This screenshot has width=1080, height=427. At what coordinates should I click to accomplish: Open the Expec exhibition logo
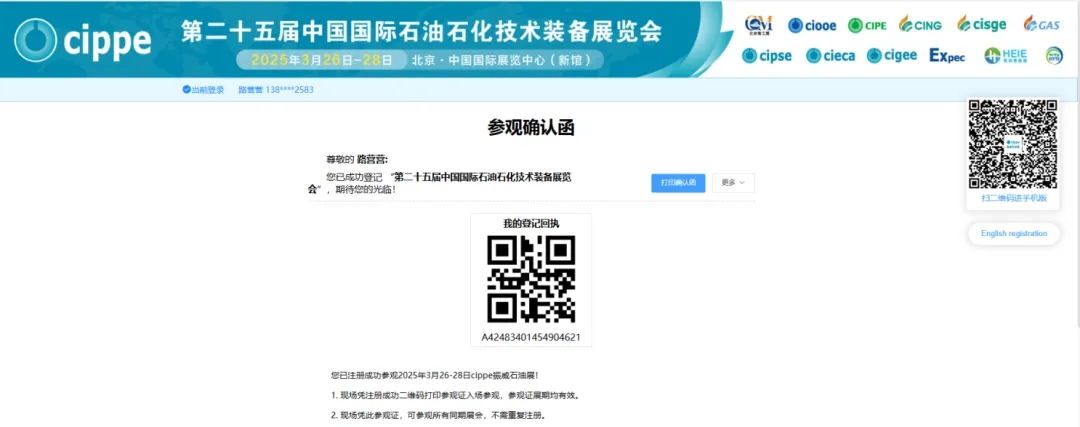click(x=947, y=56)
